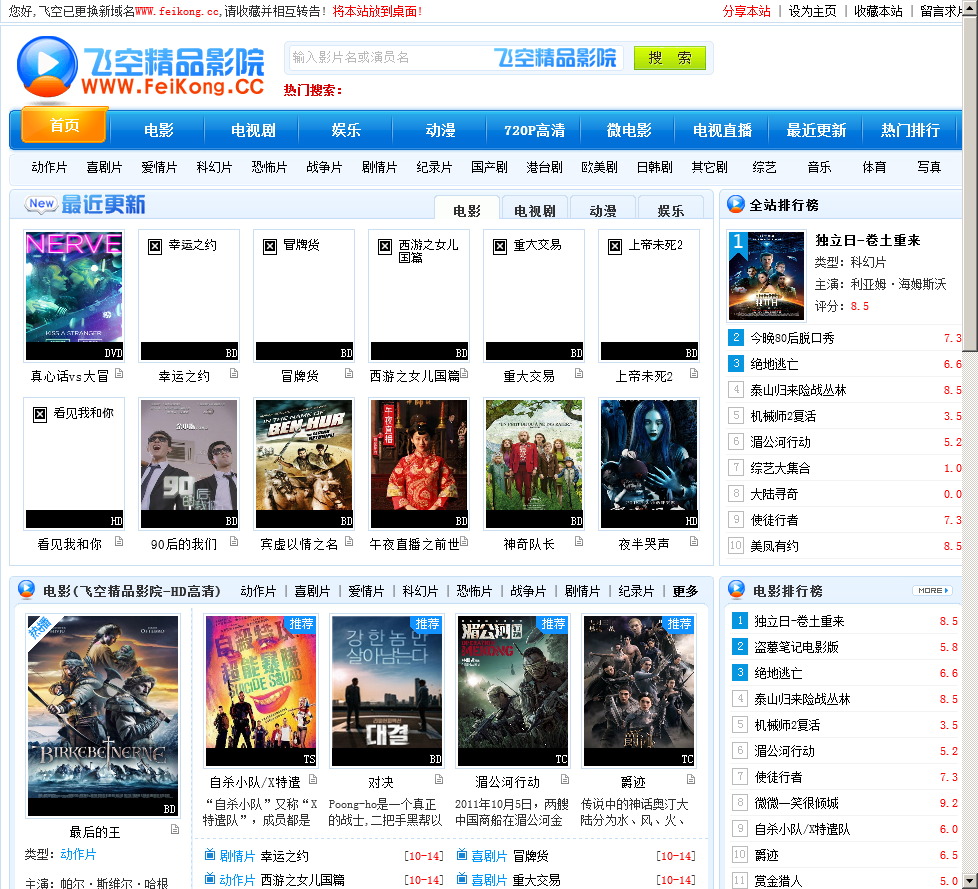The image size is (978, 889).
Task: Click 动作片 type link under 最后的王
Action: pos(78,854)
